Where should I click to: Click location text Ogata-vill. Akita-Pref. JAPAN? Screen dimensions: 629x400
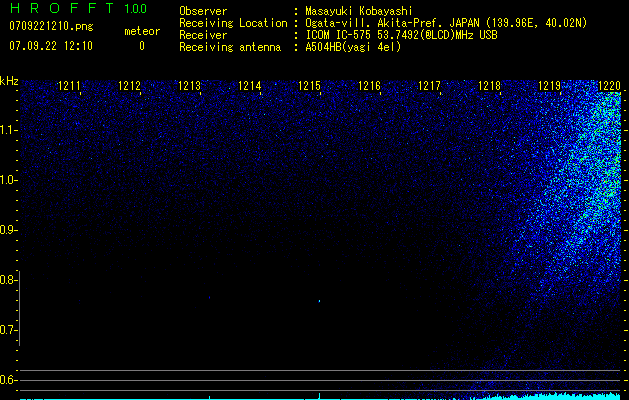[392, 23]
